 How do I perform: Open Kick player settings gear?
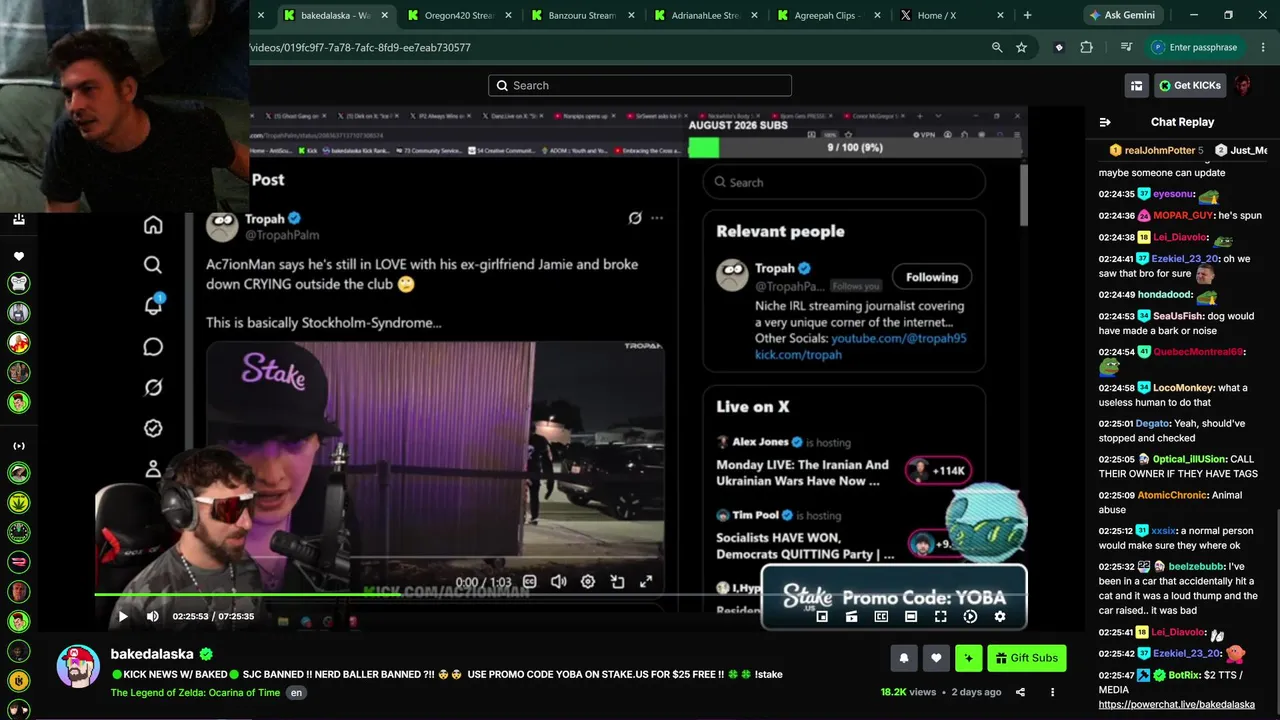[x=999, y=616]
